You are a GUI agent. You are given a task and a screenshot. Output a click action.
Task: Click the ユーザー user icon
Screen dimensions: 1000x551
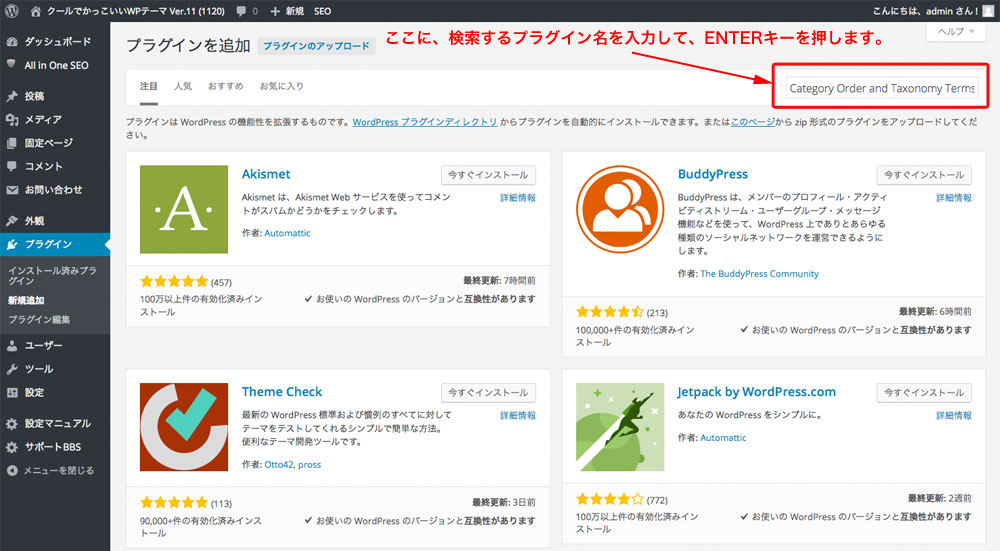pos(11,346)
